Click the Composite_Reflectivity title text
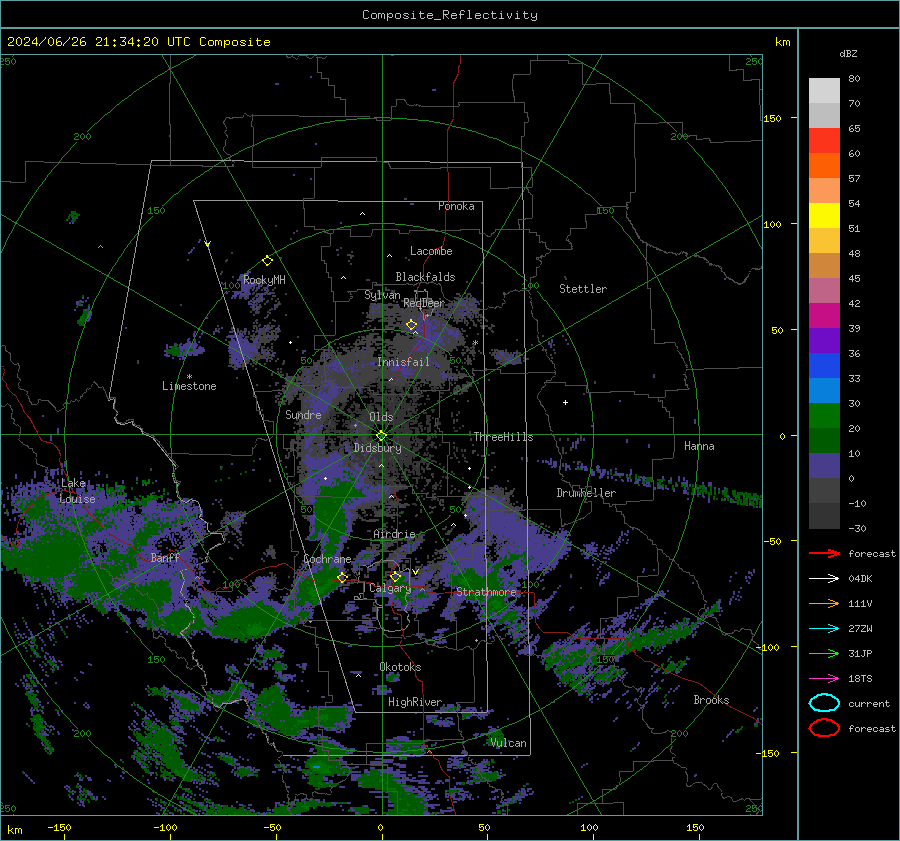Screen dimensions: 900x841 click(x=450, y=15)
